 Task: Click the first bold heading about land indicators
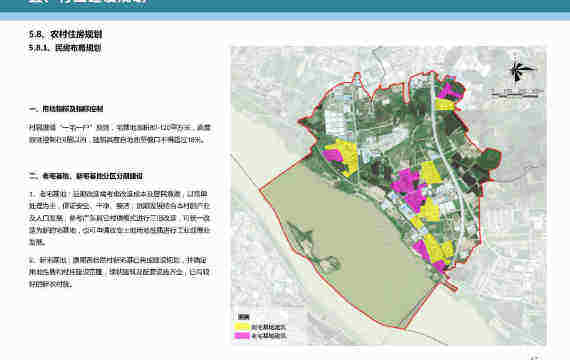[66, 108]
